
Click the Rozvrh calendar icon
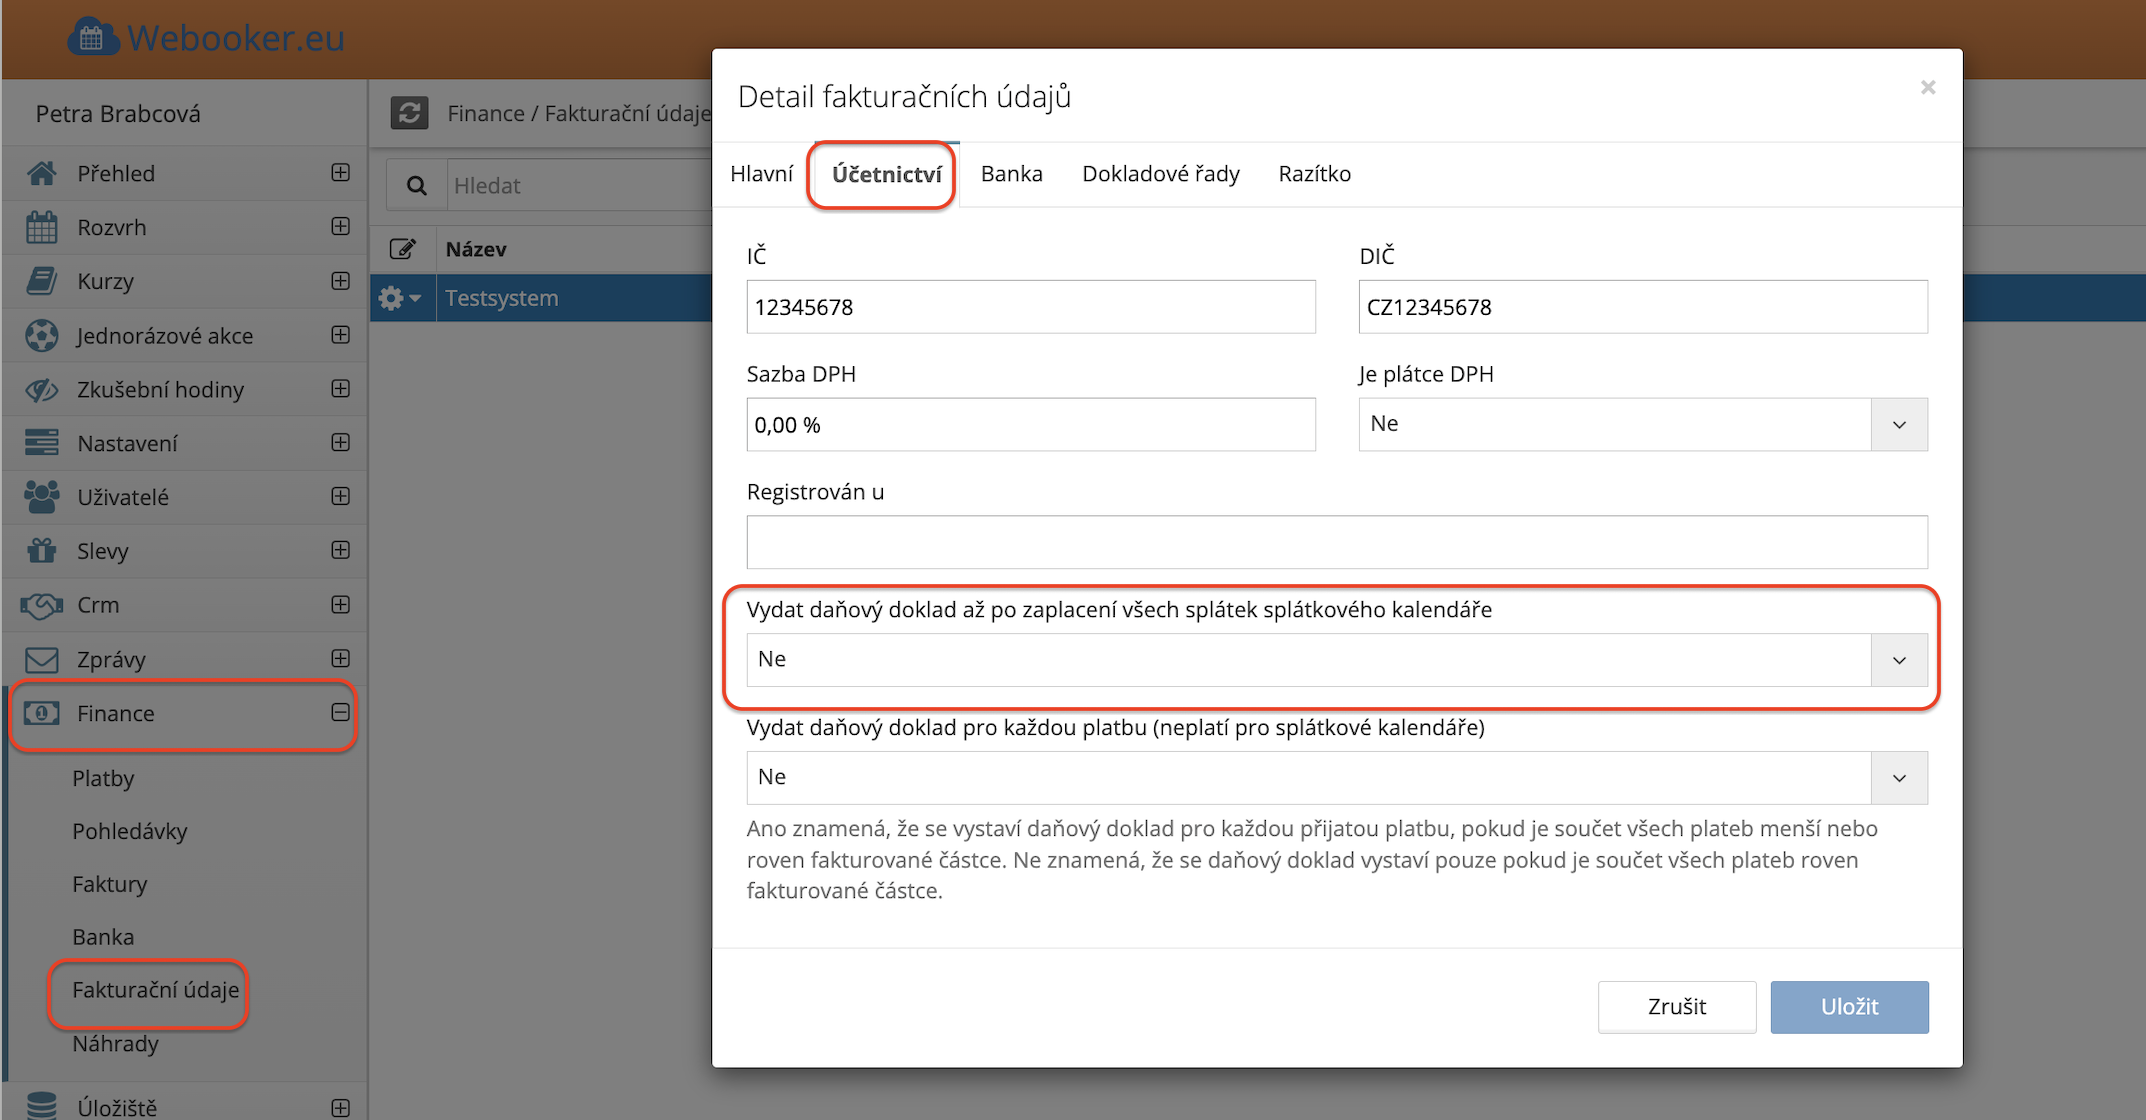coord(42,227)
